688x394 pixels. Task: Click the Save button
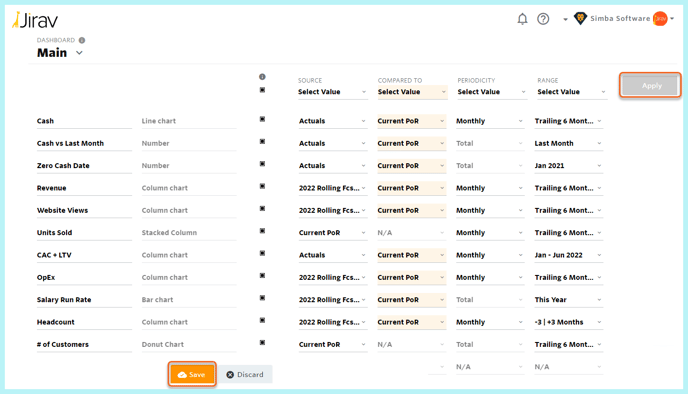click(x=192, y=374)
